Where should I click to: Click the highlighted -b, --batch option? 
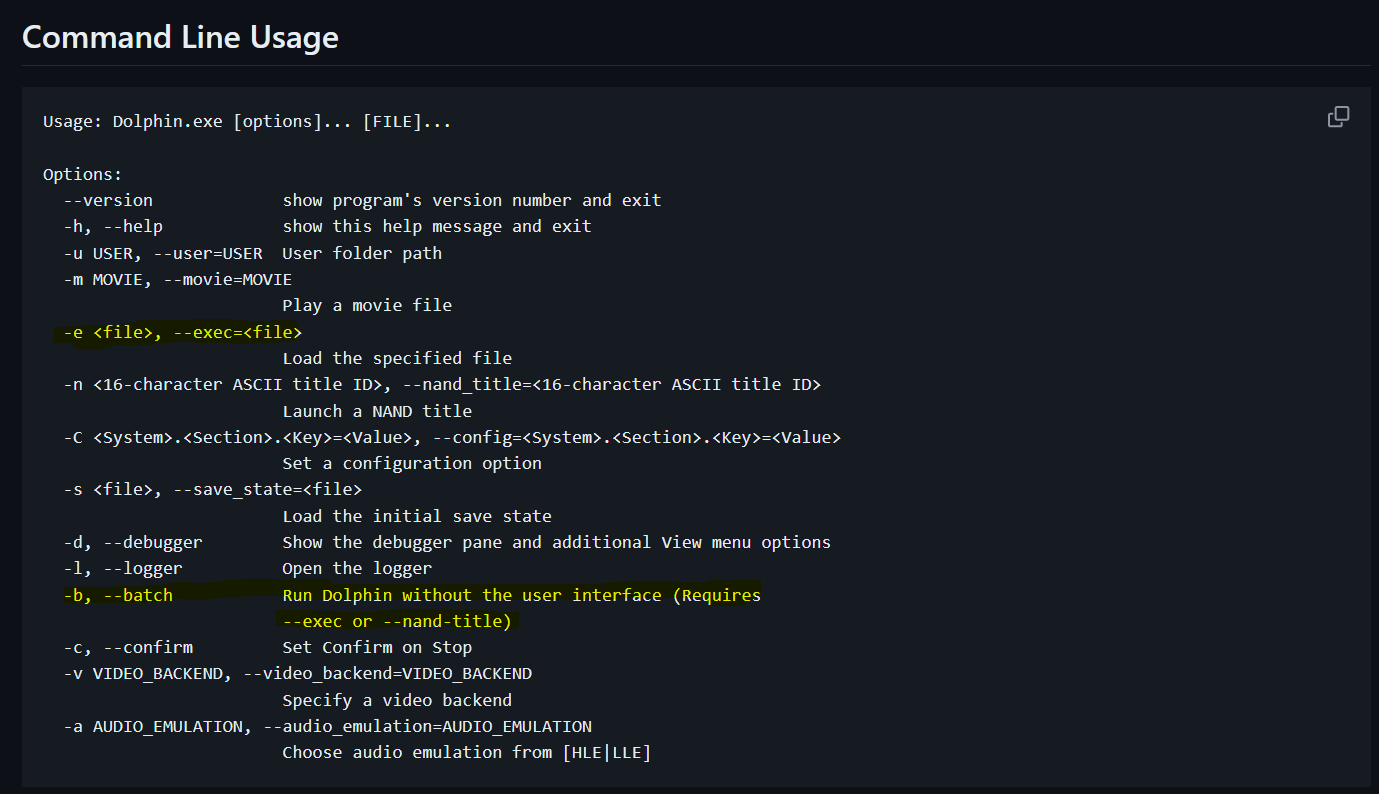(118, 595)
